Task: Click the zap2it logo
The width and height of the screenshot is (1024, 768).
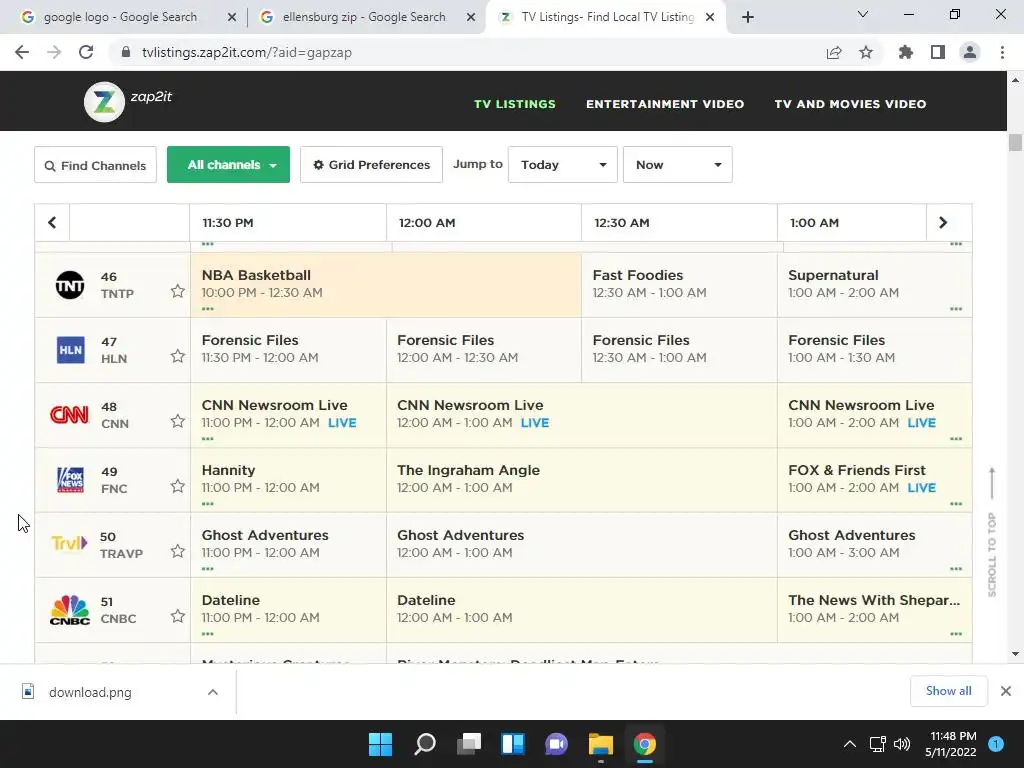Action: tap(128, 101)
